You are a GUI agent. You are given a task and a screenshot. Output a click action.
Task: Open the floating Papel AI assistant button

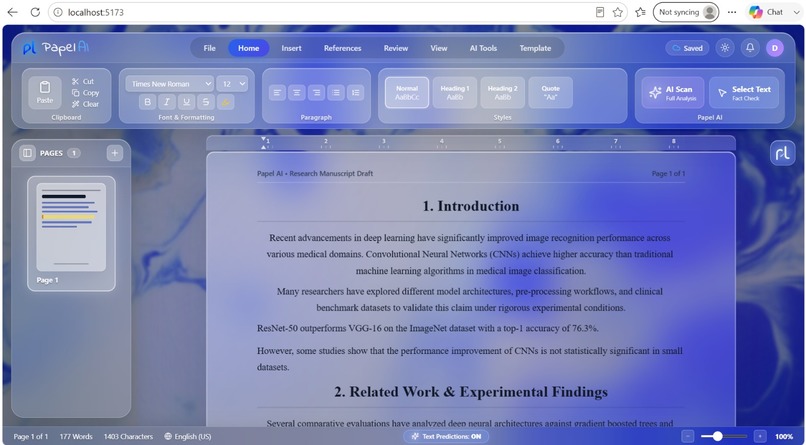(782, 153)
